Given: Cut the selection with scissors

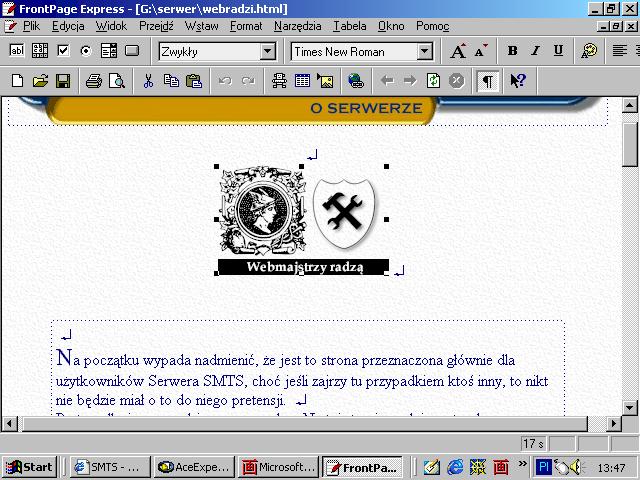Looking at the screenshot, I should (x=148, y=81).
